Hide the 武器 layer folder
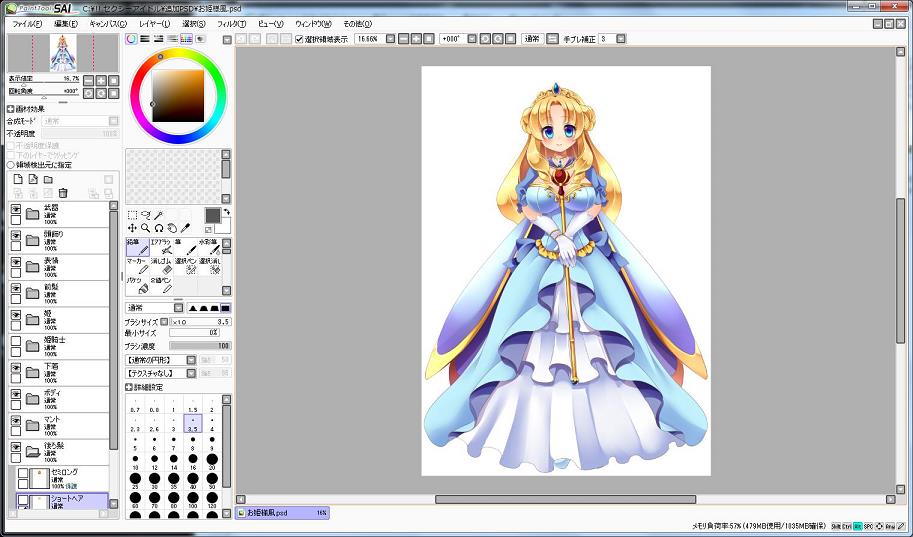The width and height of the screenshot is (913, 537). [x=16, y=209]
